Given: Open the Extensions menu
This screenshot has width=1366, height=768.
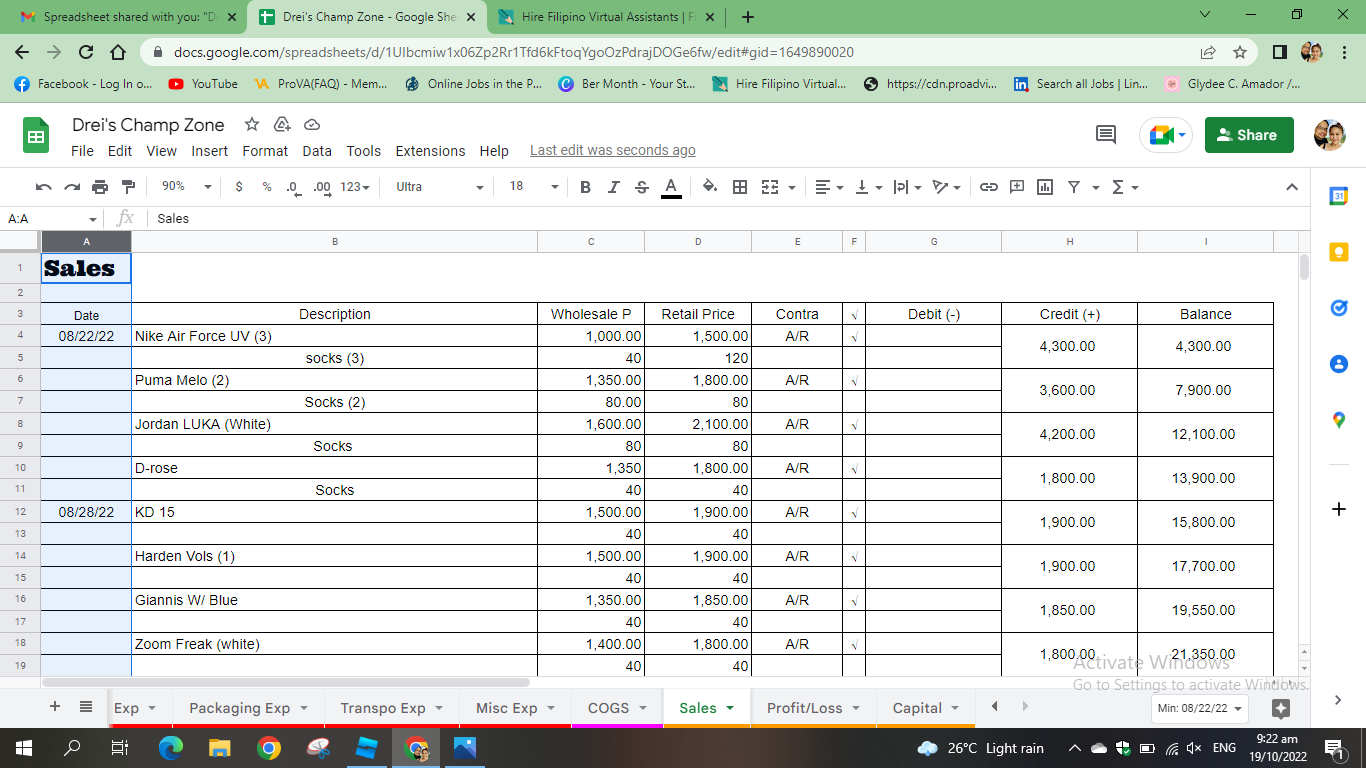Looking at the screenshot, I should [x=430, y=151].
